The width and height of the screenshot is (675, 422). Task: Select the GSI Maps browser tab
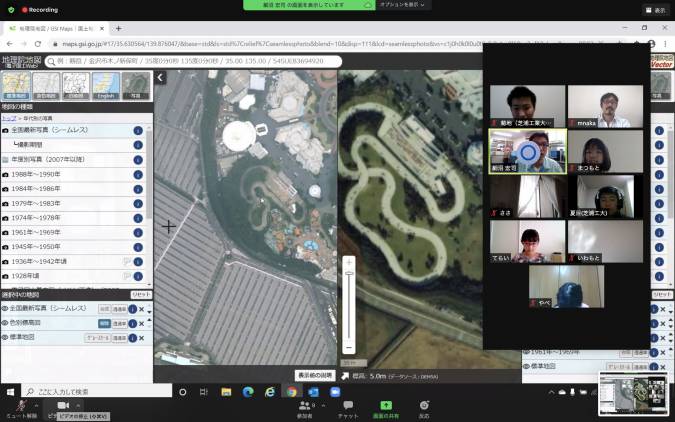pyautogui.click(x=56, y=28)
